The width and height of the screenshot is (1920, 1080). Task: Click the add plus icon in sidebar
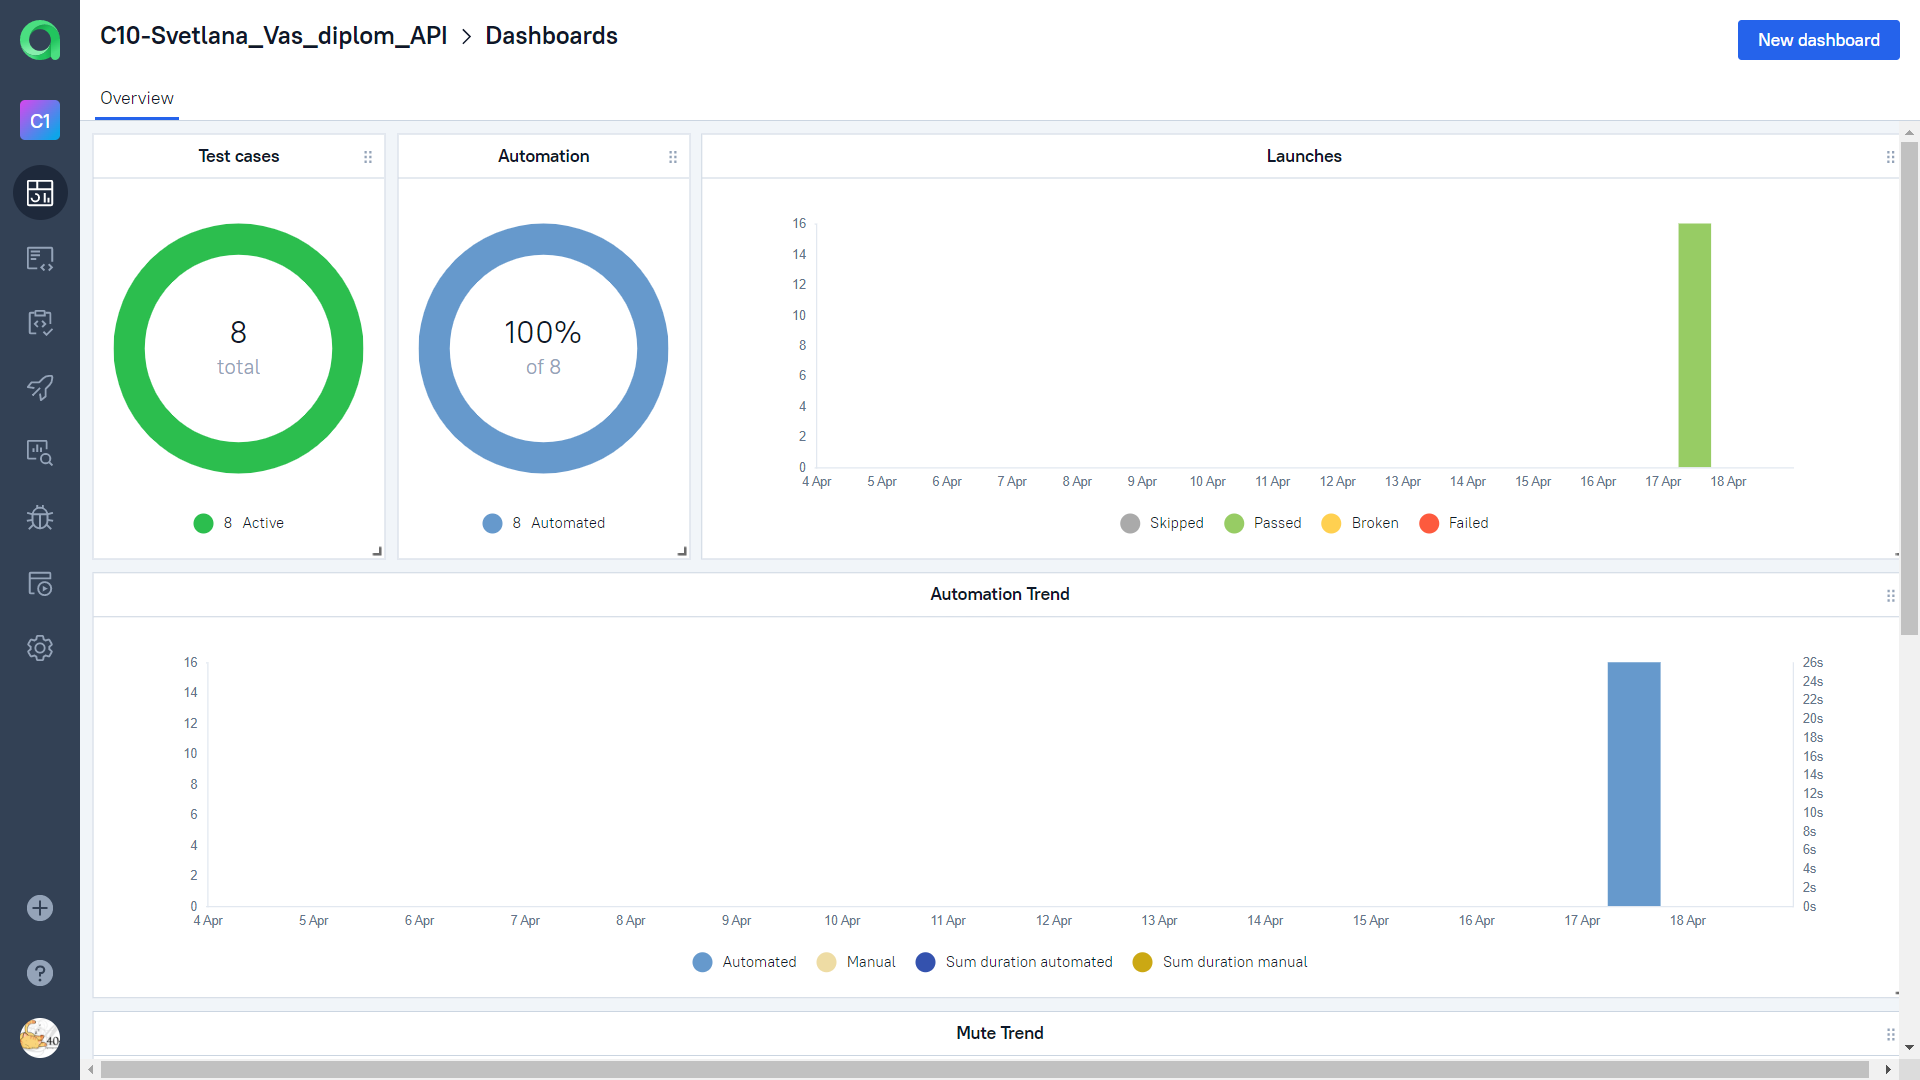pos(40,908)
